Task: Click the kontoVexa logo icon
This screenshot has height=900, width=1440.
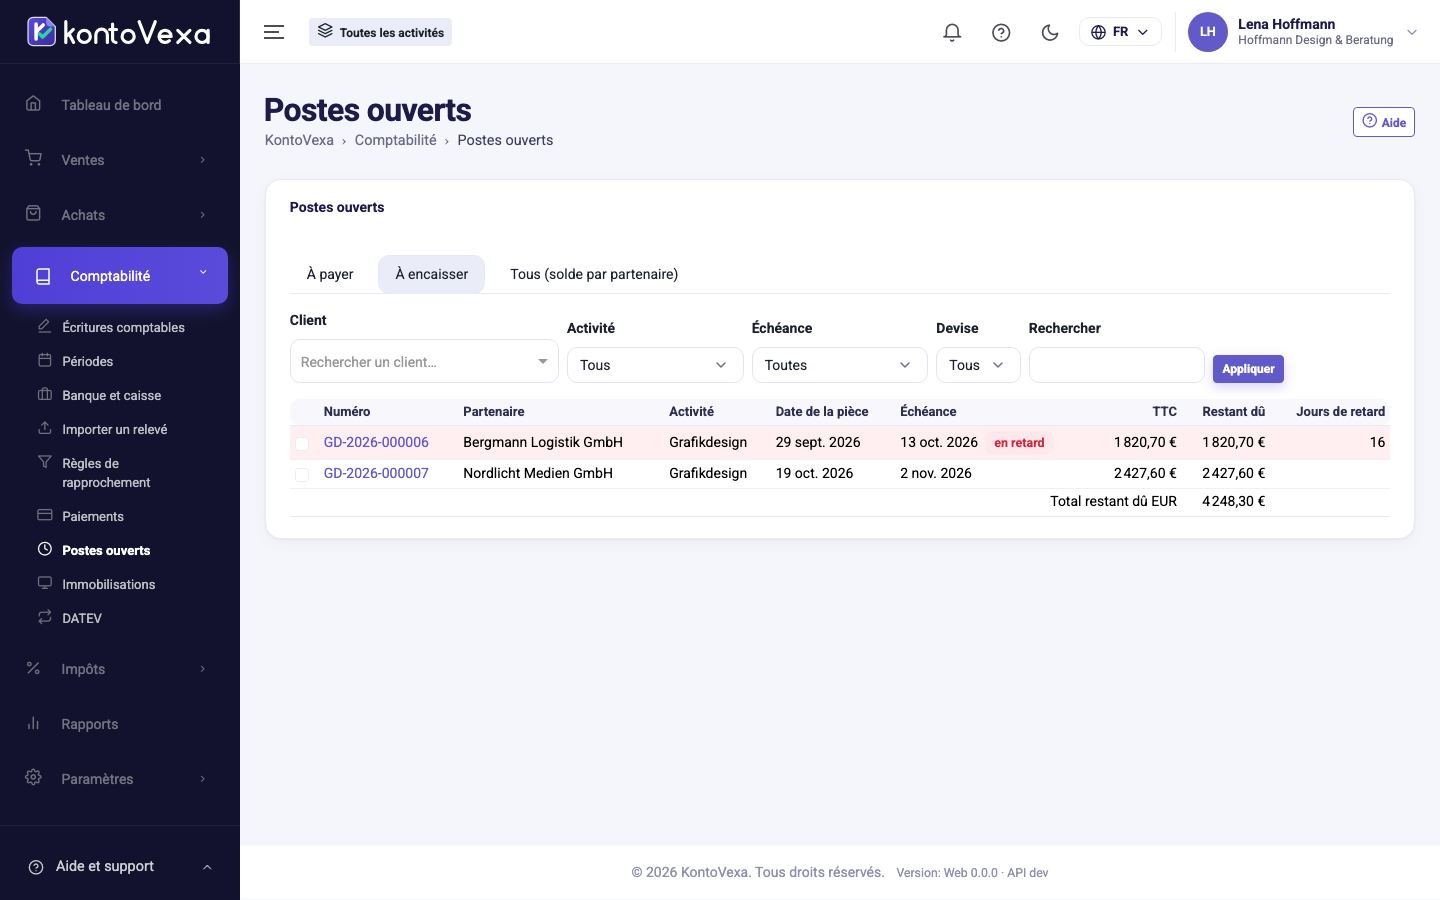Action: [41, 32]
